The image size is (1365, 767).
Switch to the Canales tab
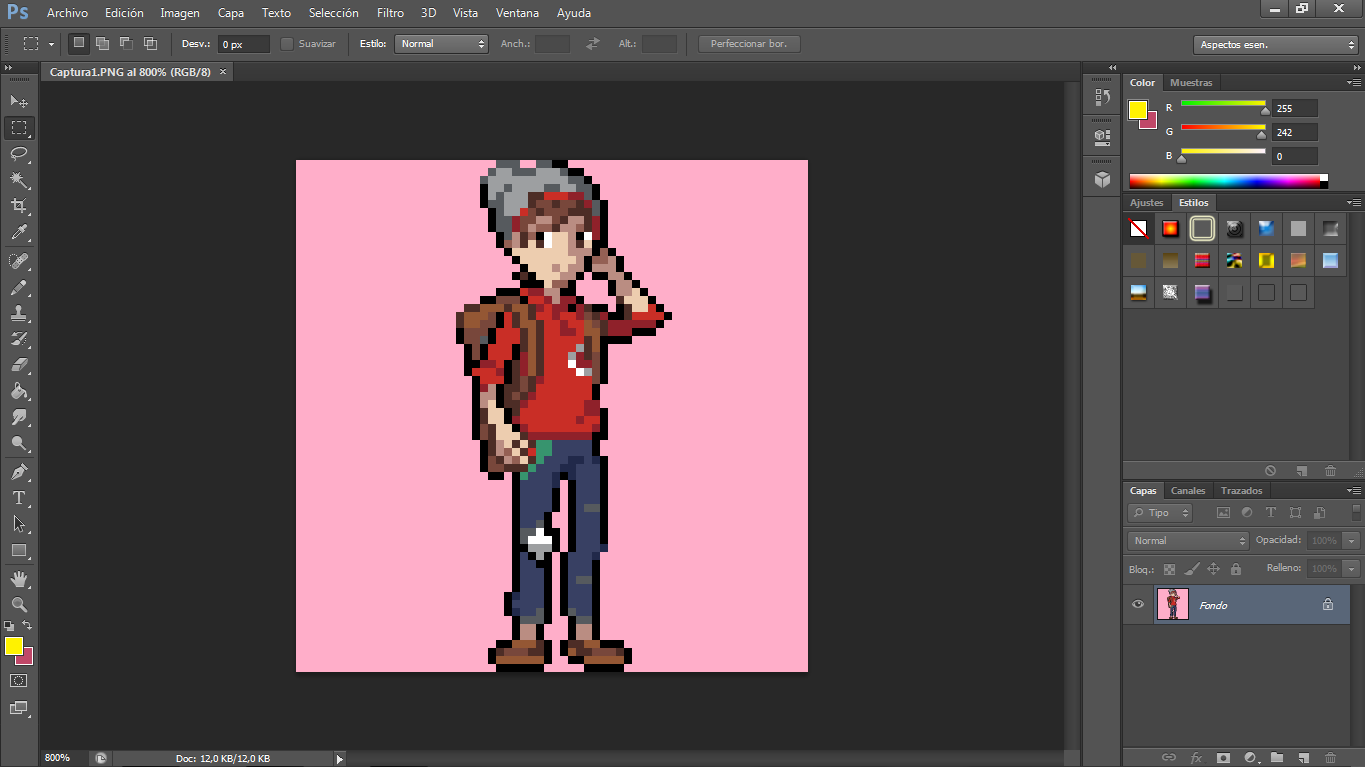click(1188, 491)
